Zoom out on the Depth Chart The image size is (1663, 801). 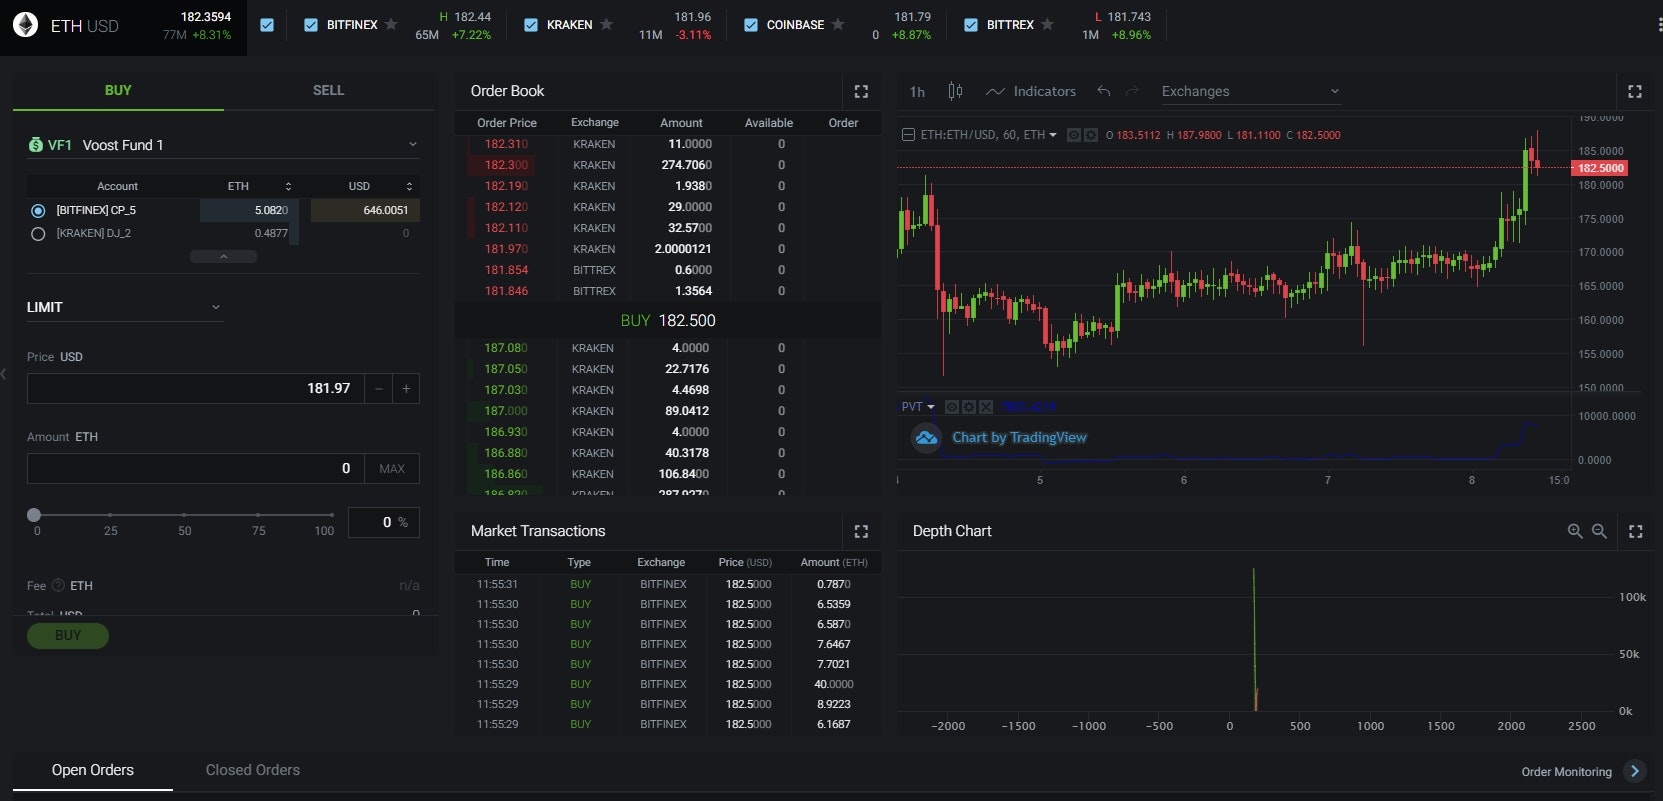[x=1599, y=531]
